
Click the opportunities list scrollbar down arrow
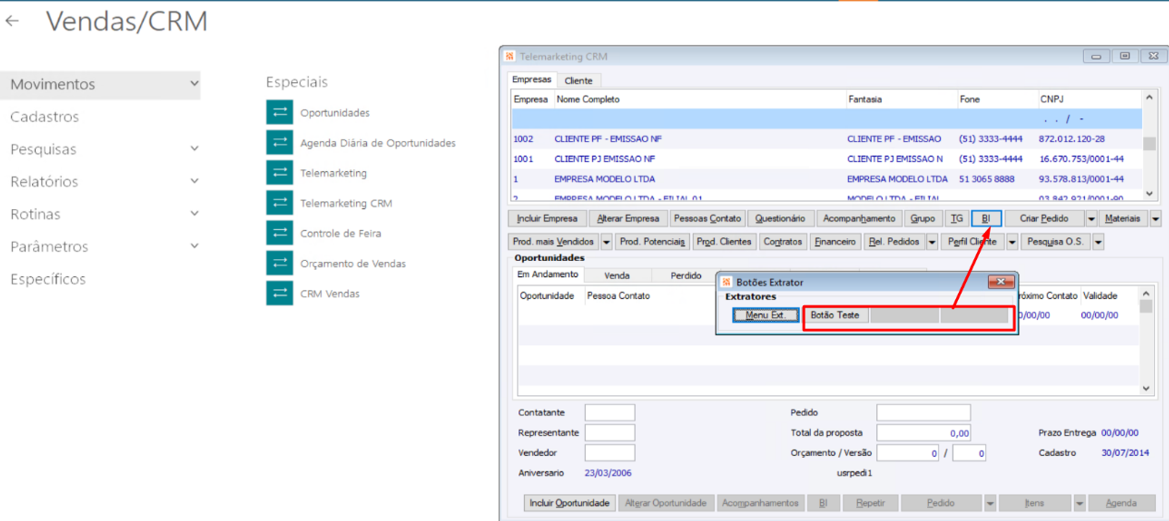(x=1147, y=388)
